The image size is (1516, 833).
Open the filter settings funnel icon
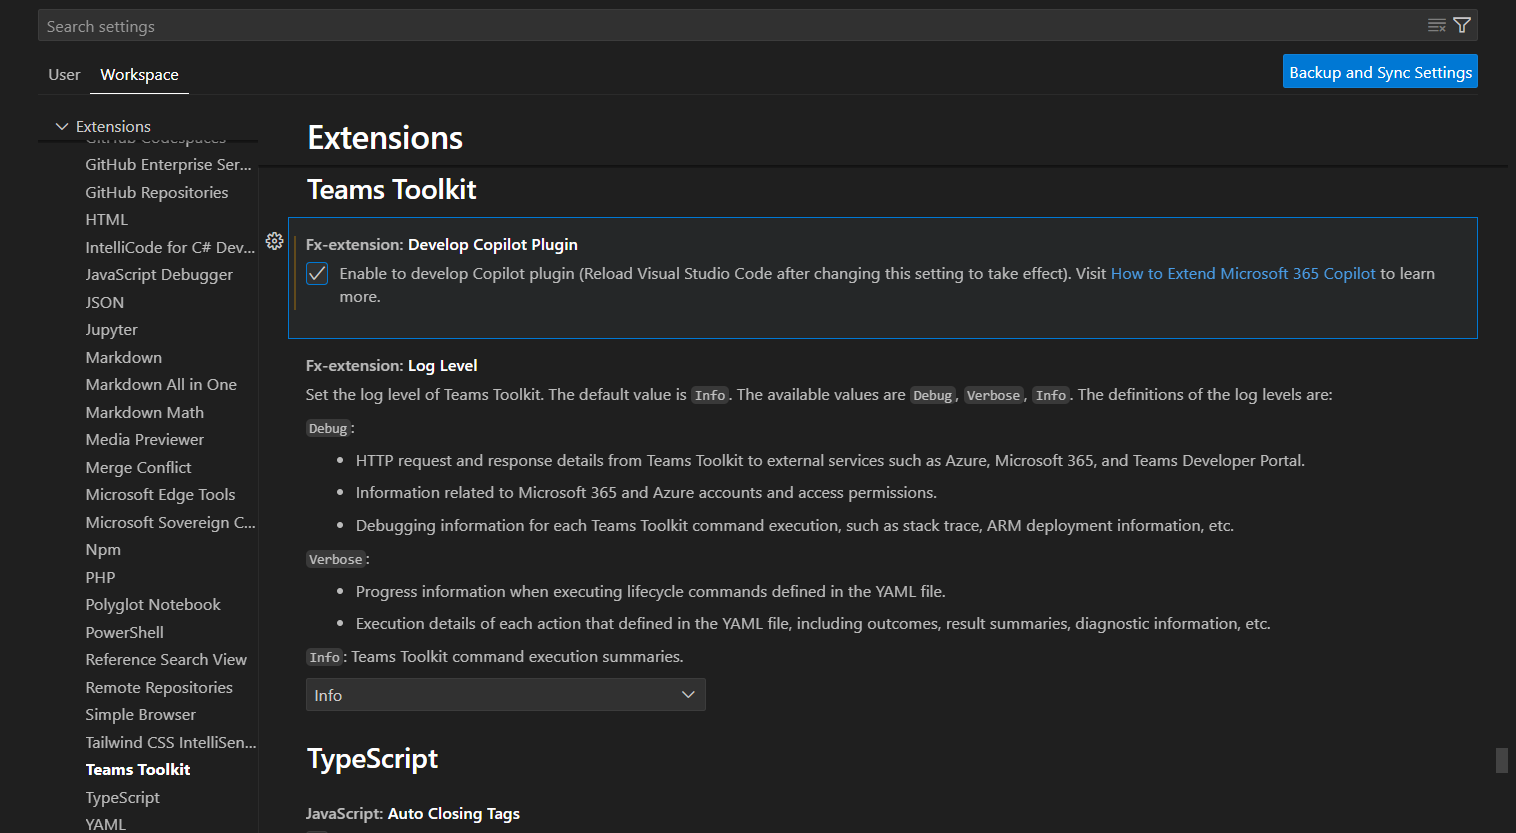pos(1462,25)
